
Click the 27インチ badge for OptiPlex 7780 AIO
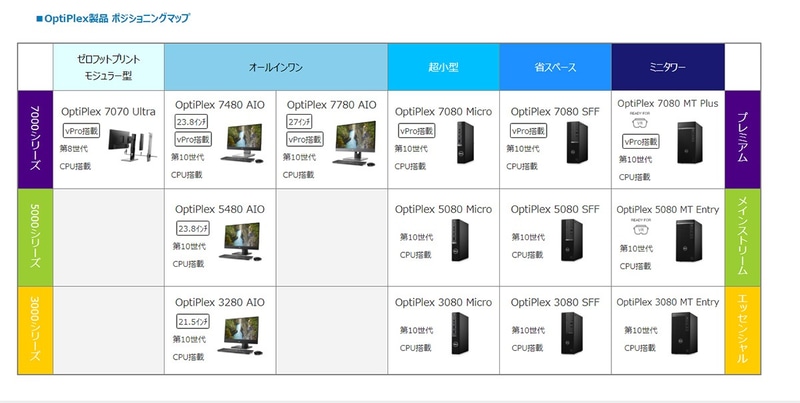299,122
